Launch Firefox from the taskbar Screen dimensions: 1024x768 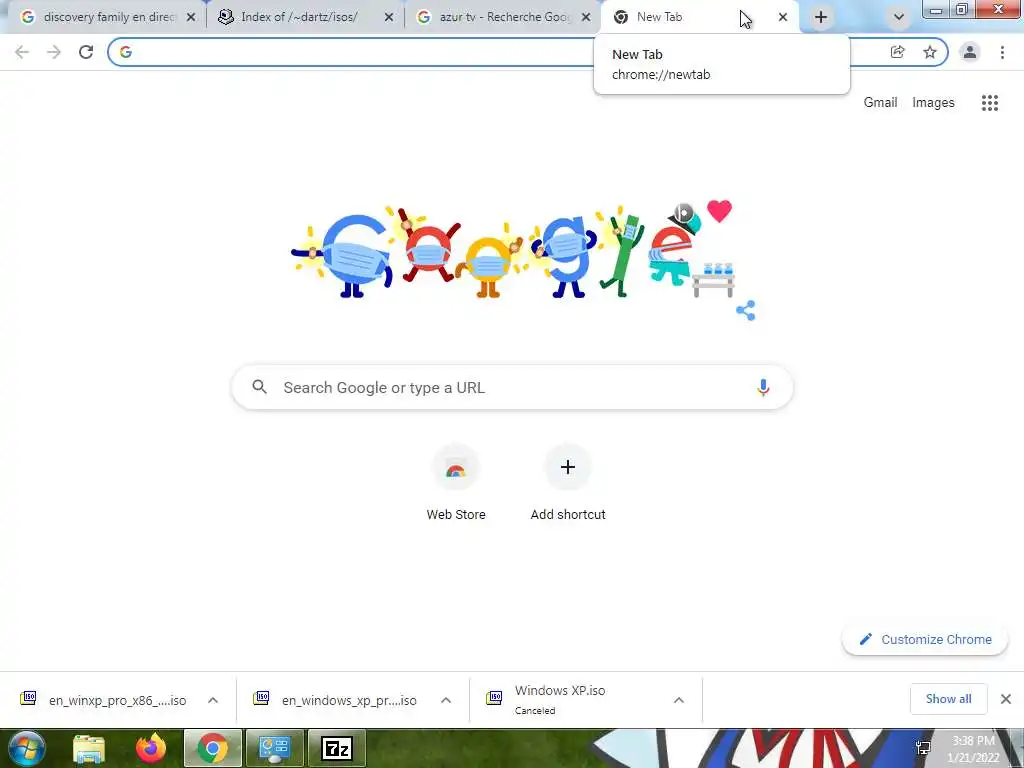[151, 748]
